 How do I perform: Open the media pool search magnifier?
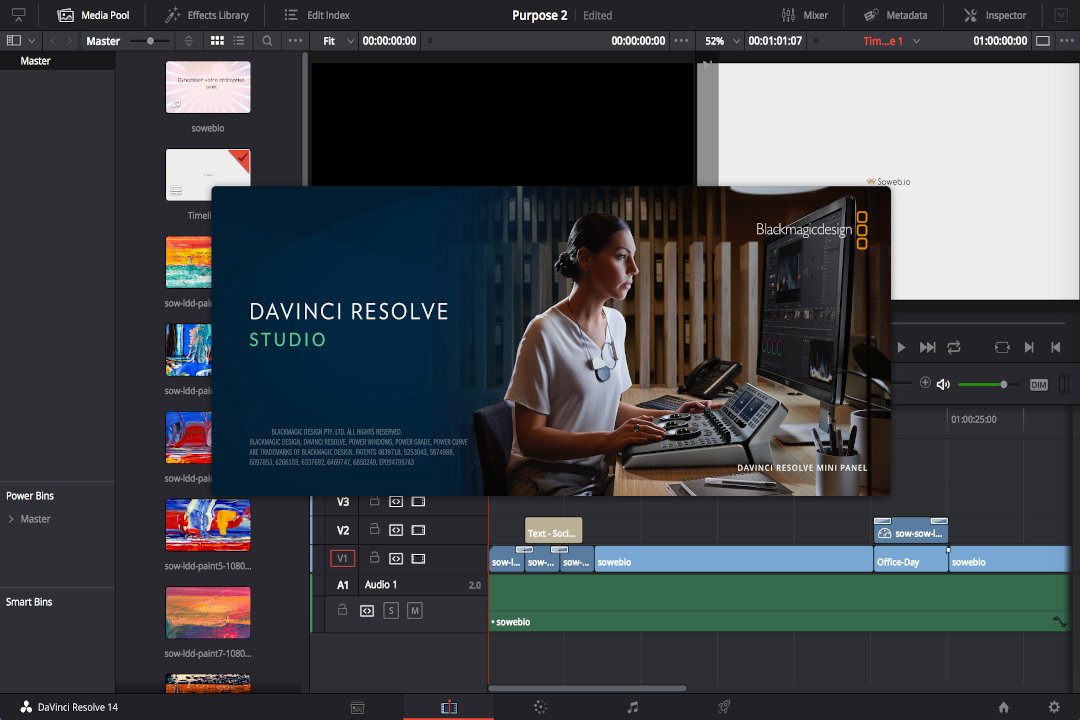[267, 41]
